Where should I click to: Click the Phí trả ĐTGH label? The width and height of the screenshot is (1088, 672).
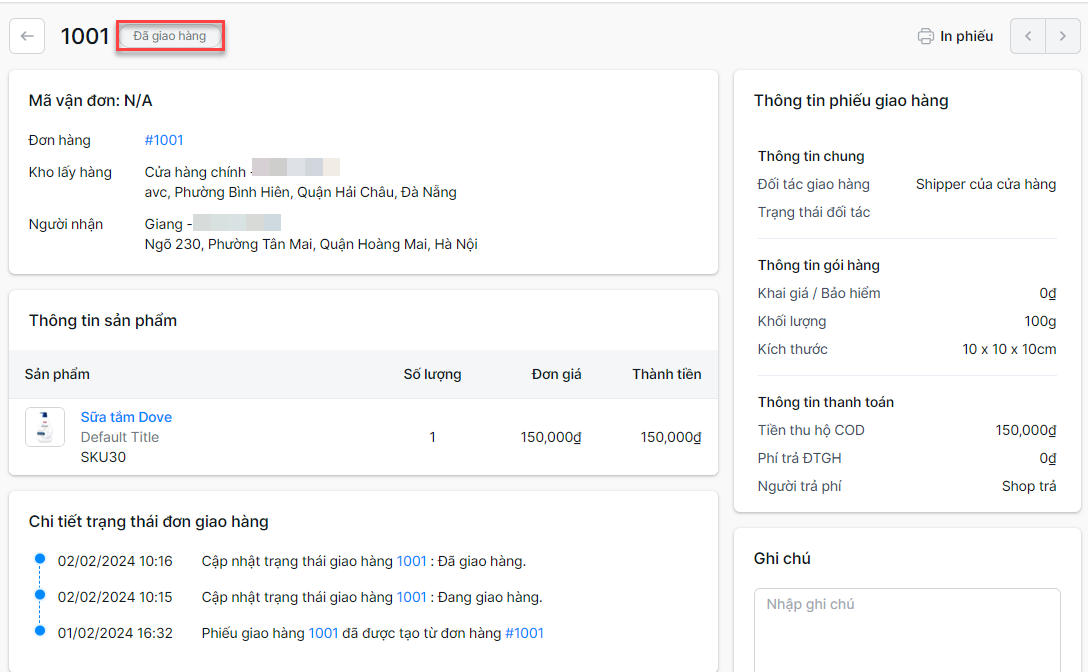799,458
